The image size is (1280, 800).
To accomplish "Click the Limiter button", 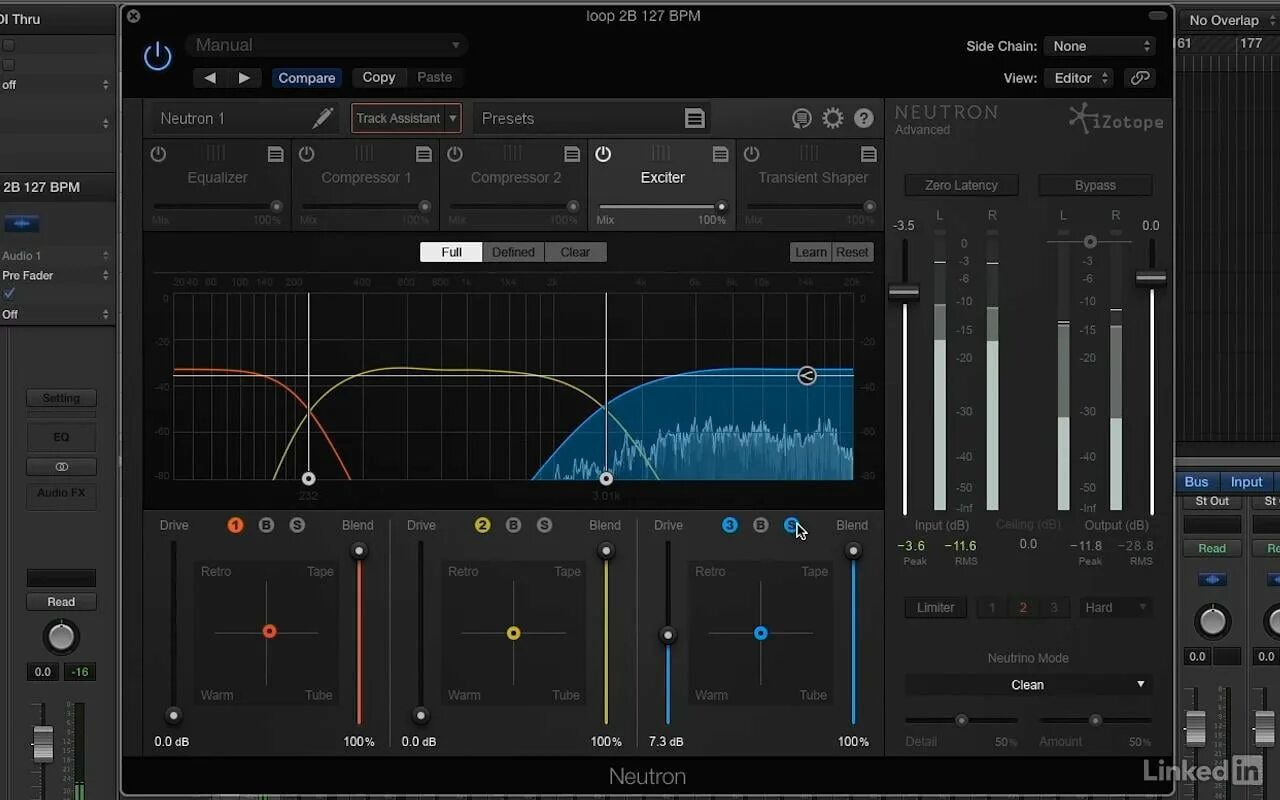I will pos(936,607).
